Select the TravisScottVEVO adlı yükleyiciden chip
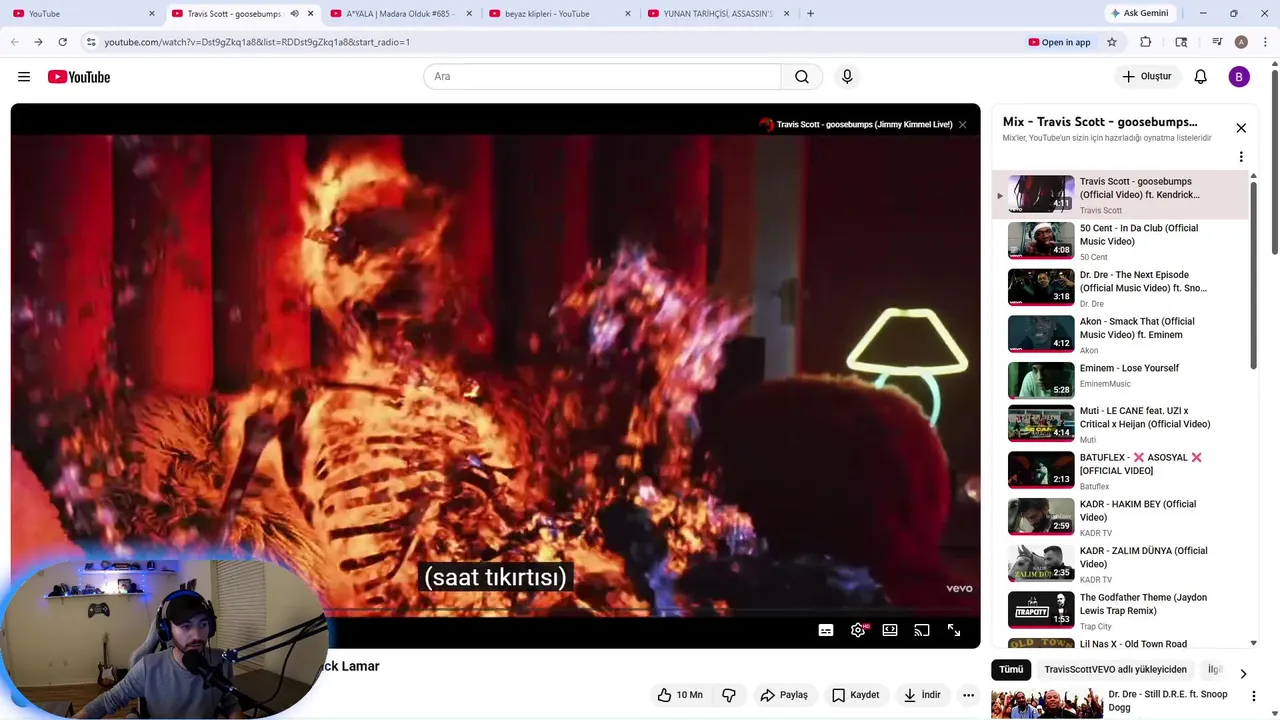 1115,670
